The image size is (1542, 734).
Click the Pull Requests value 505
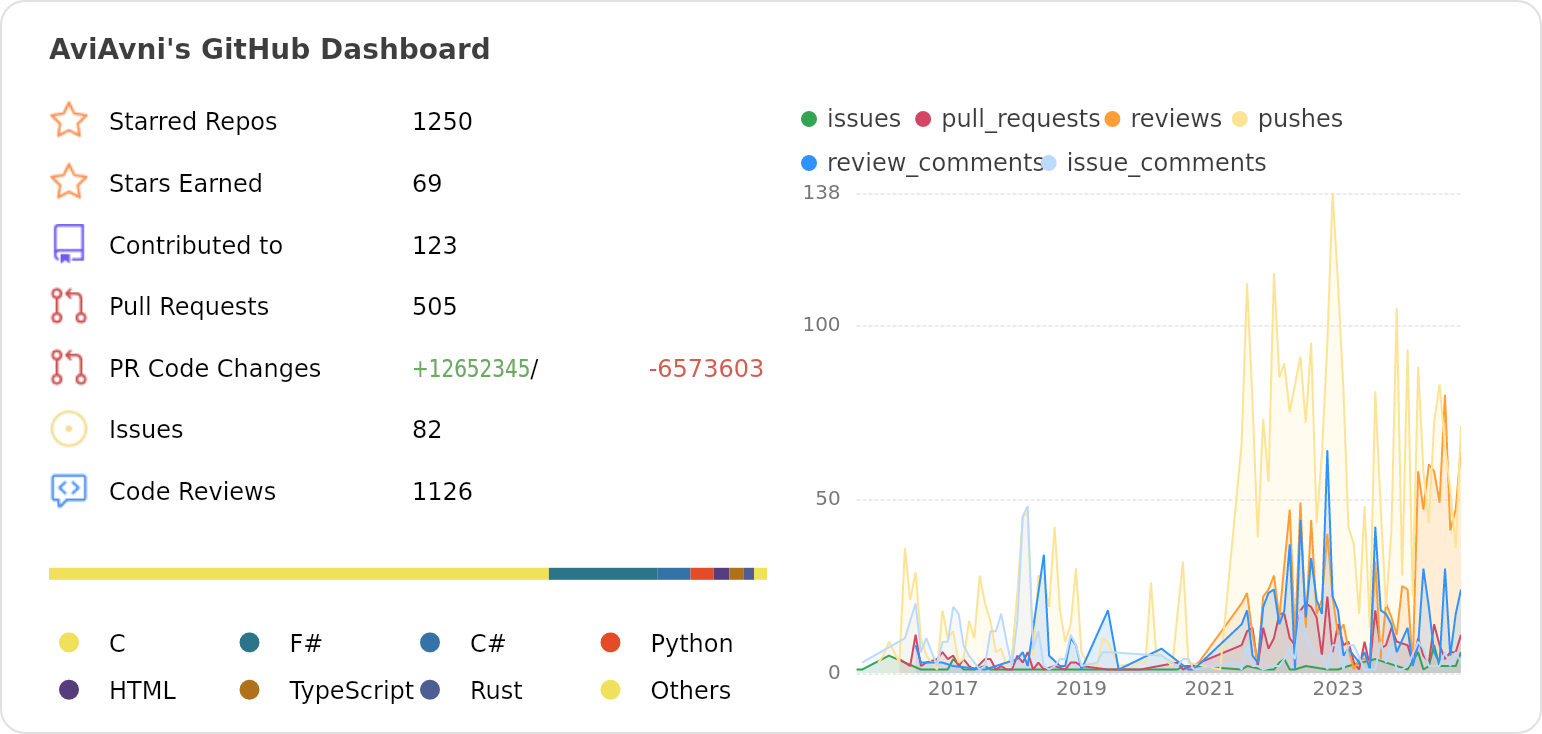[435, 307]
